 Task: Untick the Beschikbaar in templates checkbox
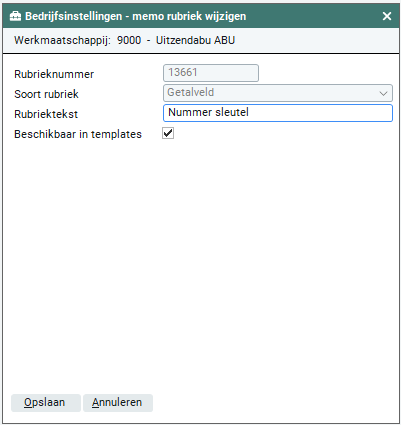point(168,133)
